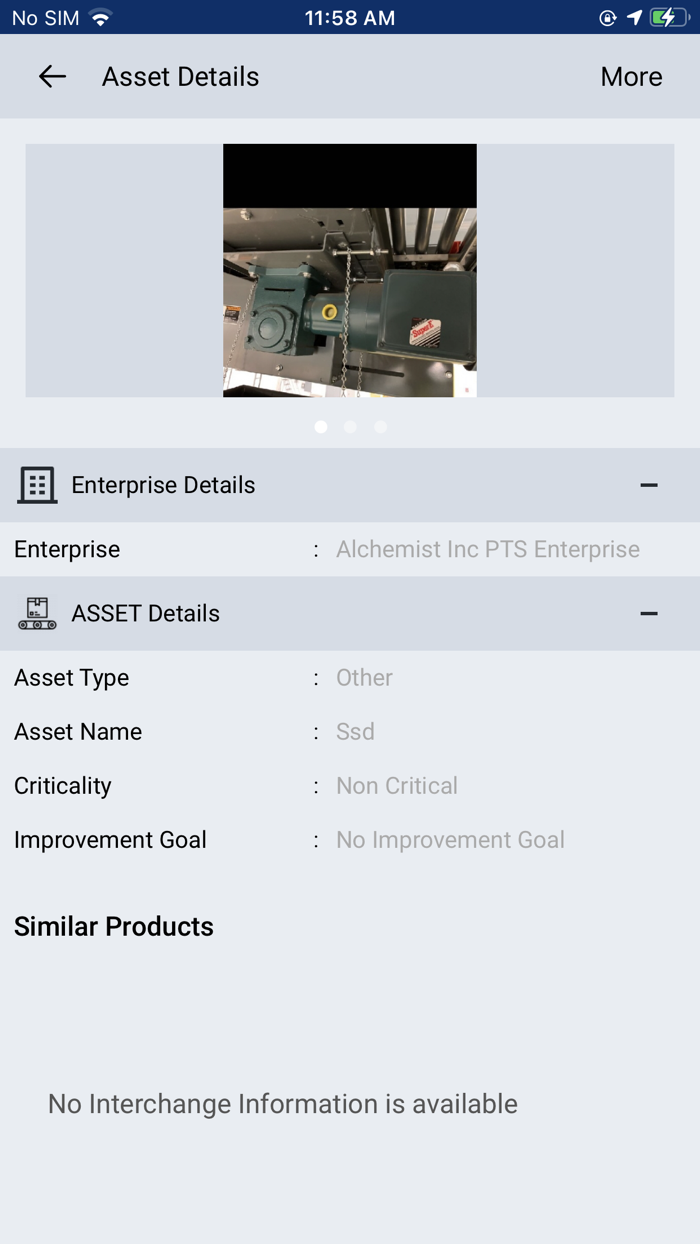The image size is (700, 1244).
Task: Select the third carousel page dot
Action: 380,426
